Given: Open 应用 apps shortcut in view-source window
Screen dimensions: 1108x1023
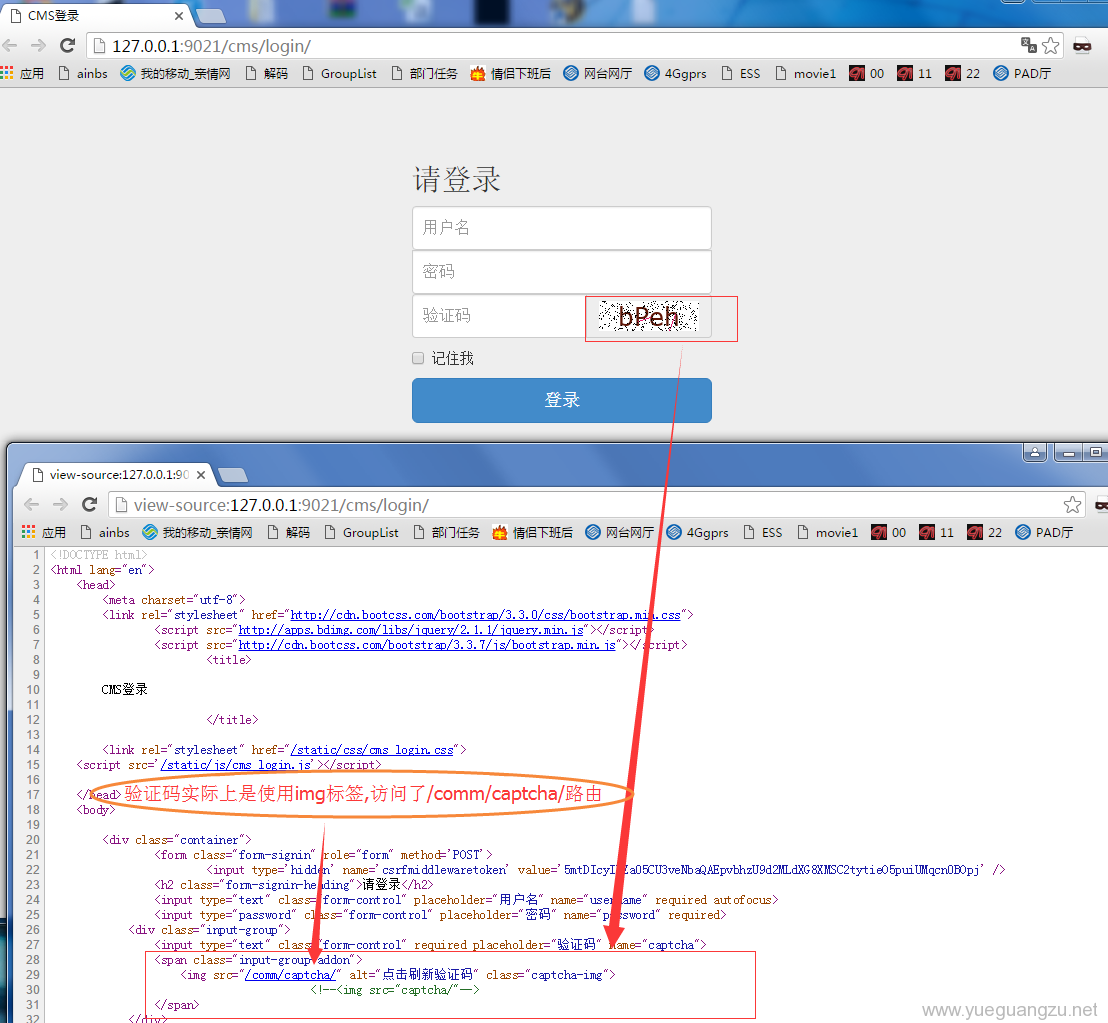Looking at the screenshot, I should coord(45,532).
